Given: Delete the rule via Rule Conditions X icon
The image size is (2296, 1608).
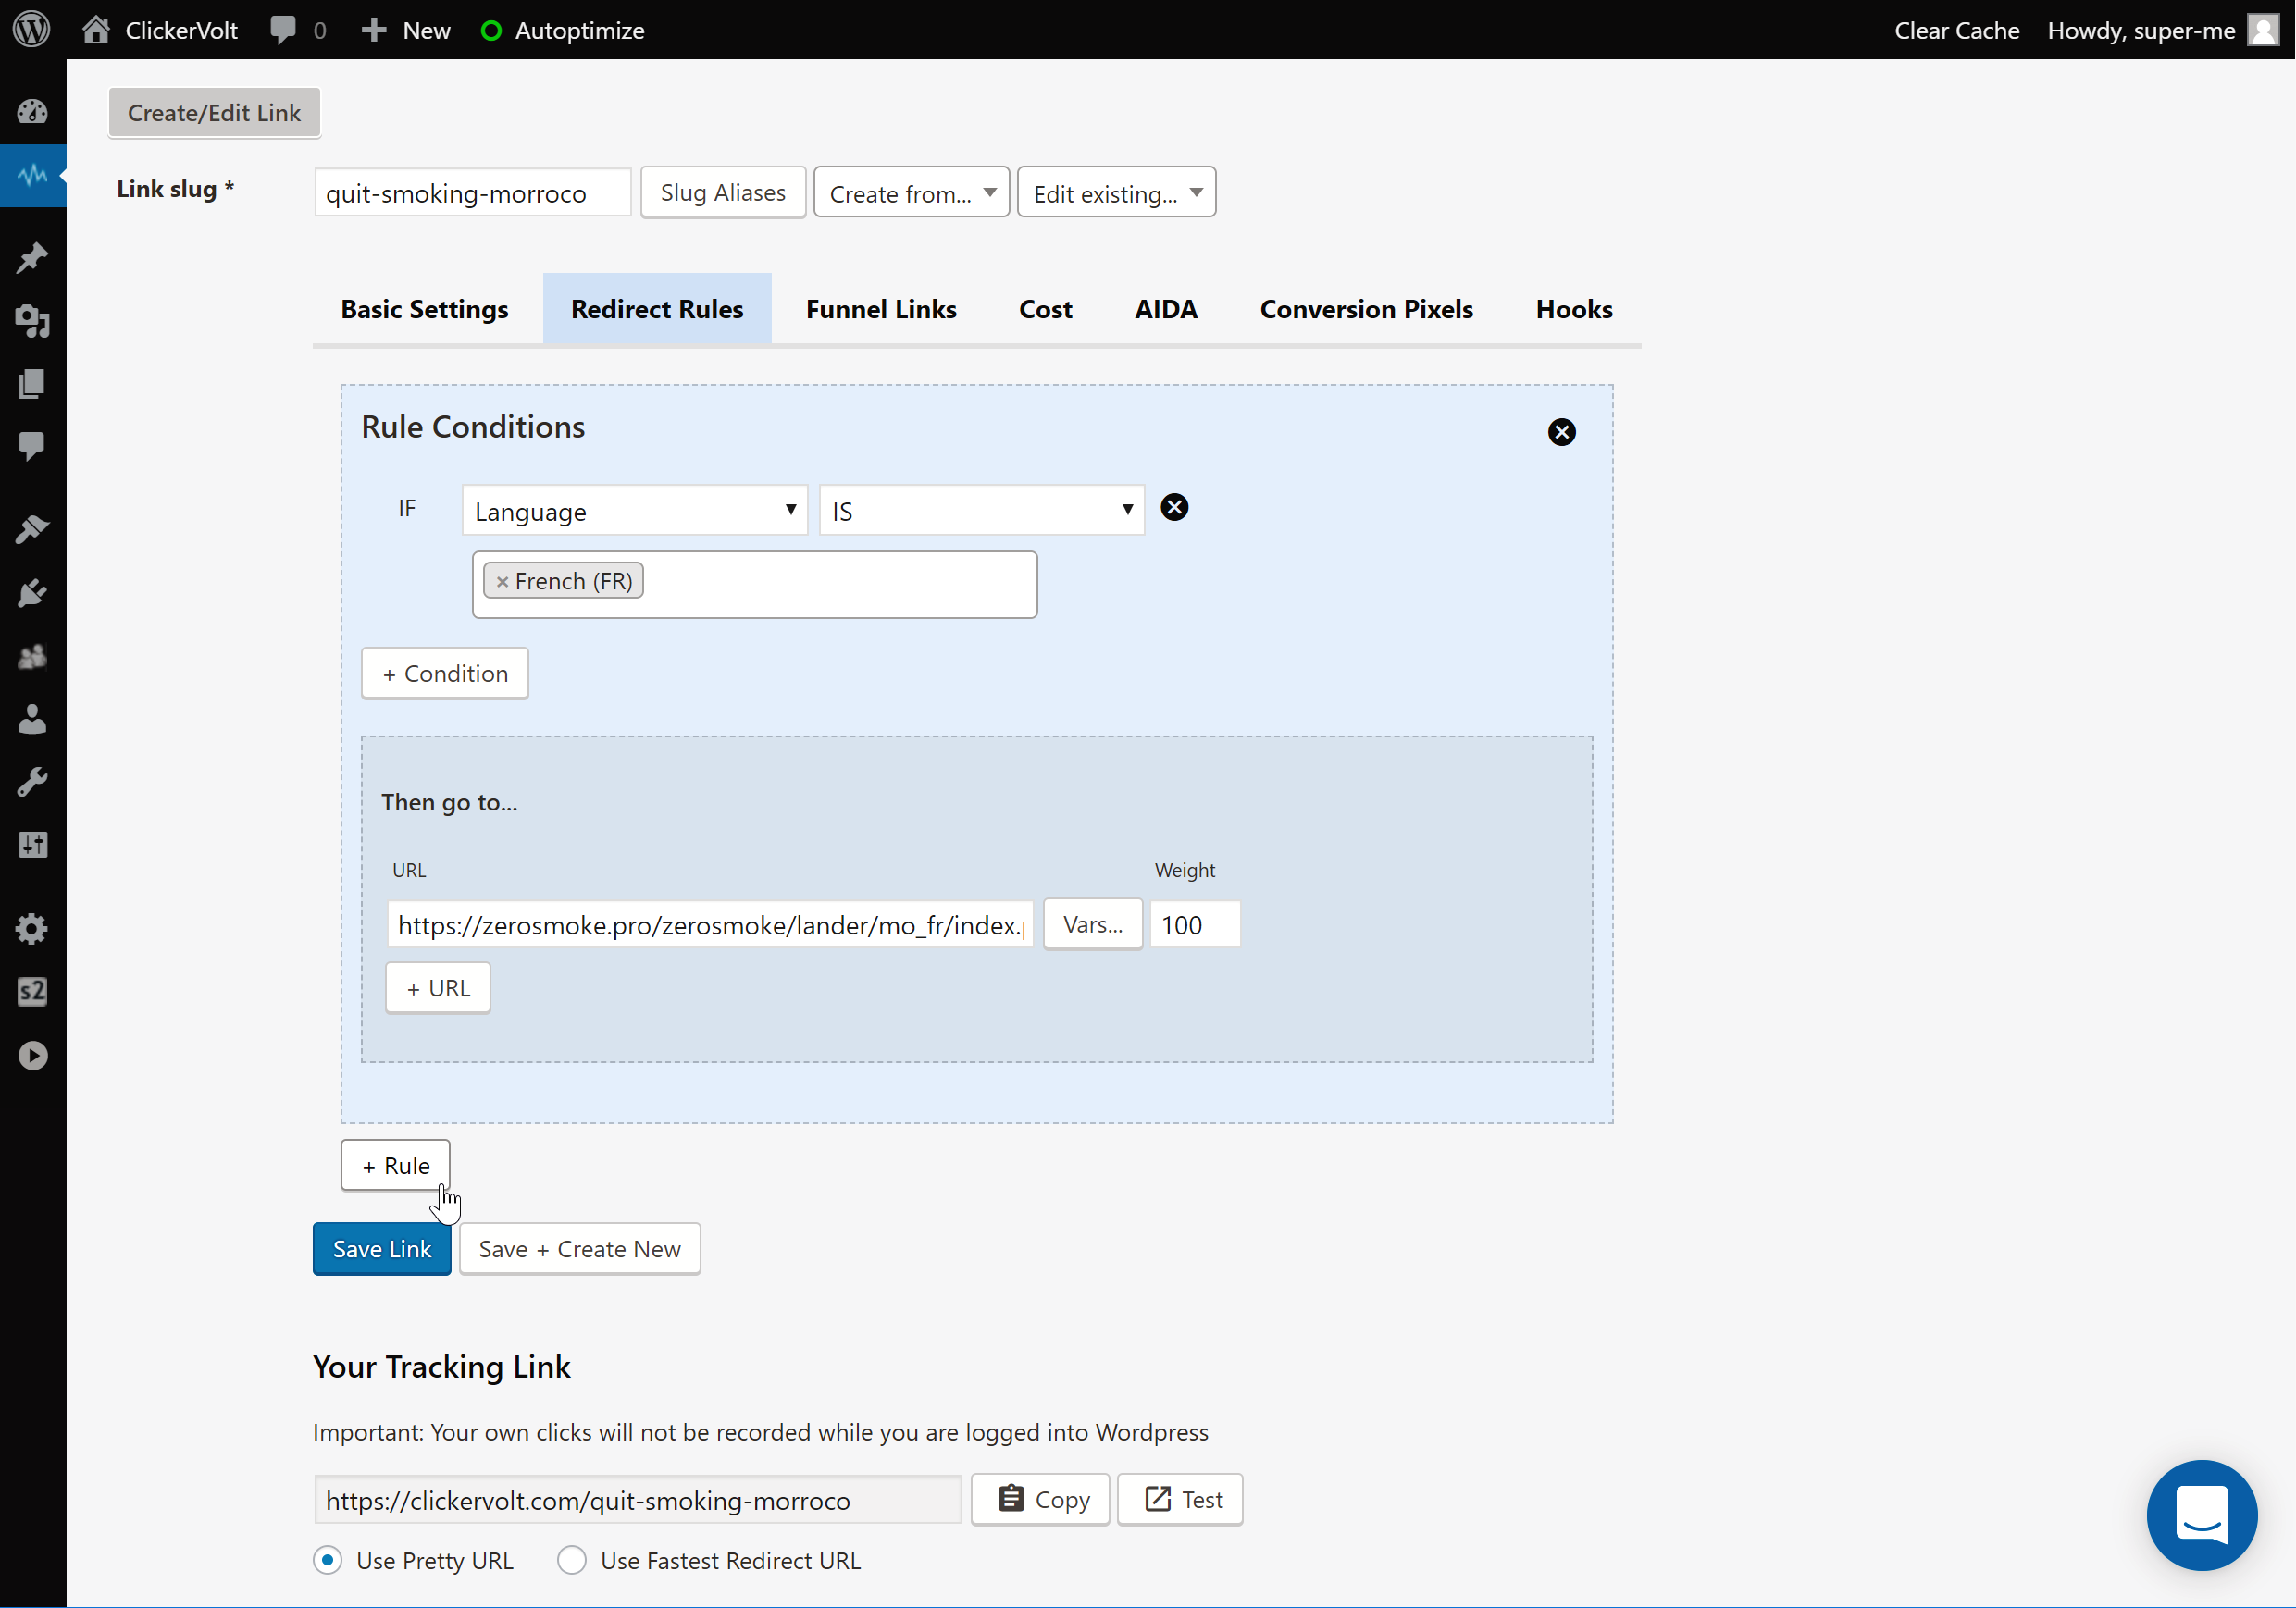Looking at the screenshot, I should [x=1561, y=432].
